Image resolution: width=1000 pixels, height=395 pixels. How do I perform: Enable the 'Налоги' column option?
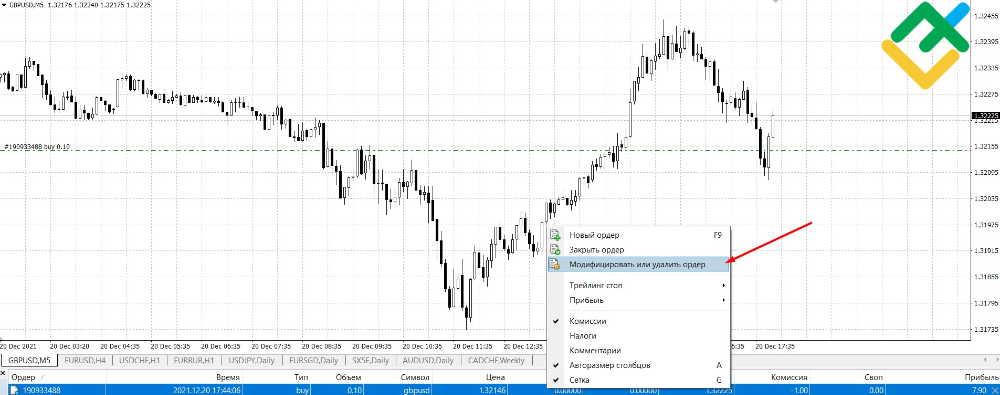(638, 336)
